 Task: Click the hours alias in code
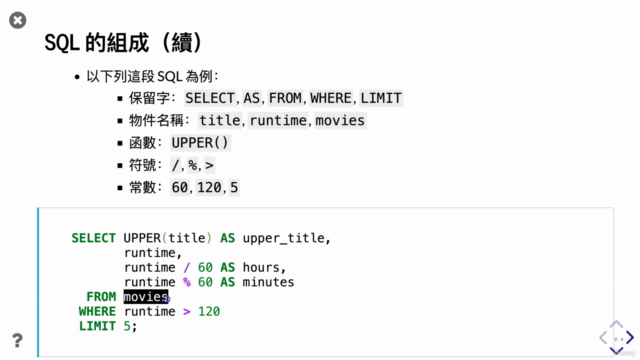coord(261,267)
